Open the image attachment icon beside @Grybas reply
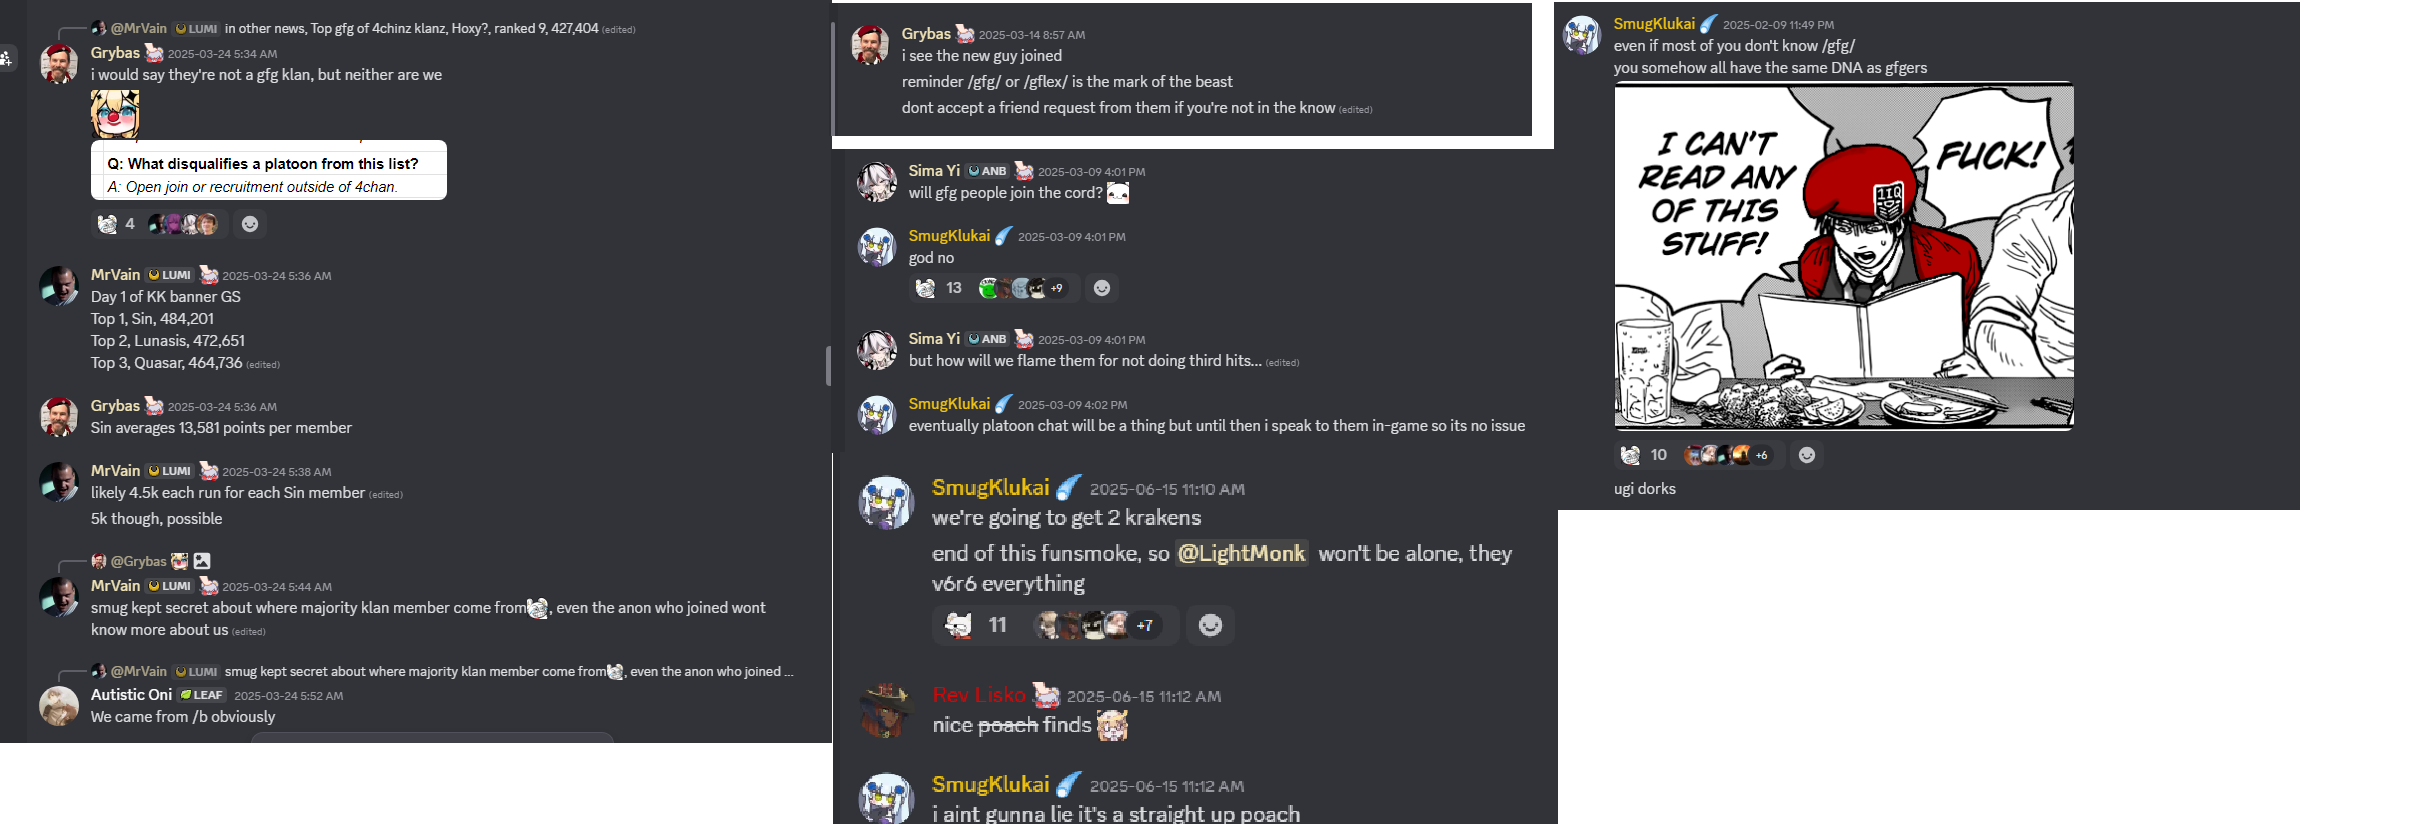 [202, 561]
